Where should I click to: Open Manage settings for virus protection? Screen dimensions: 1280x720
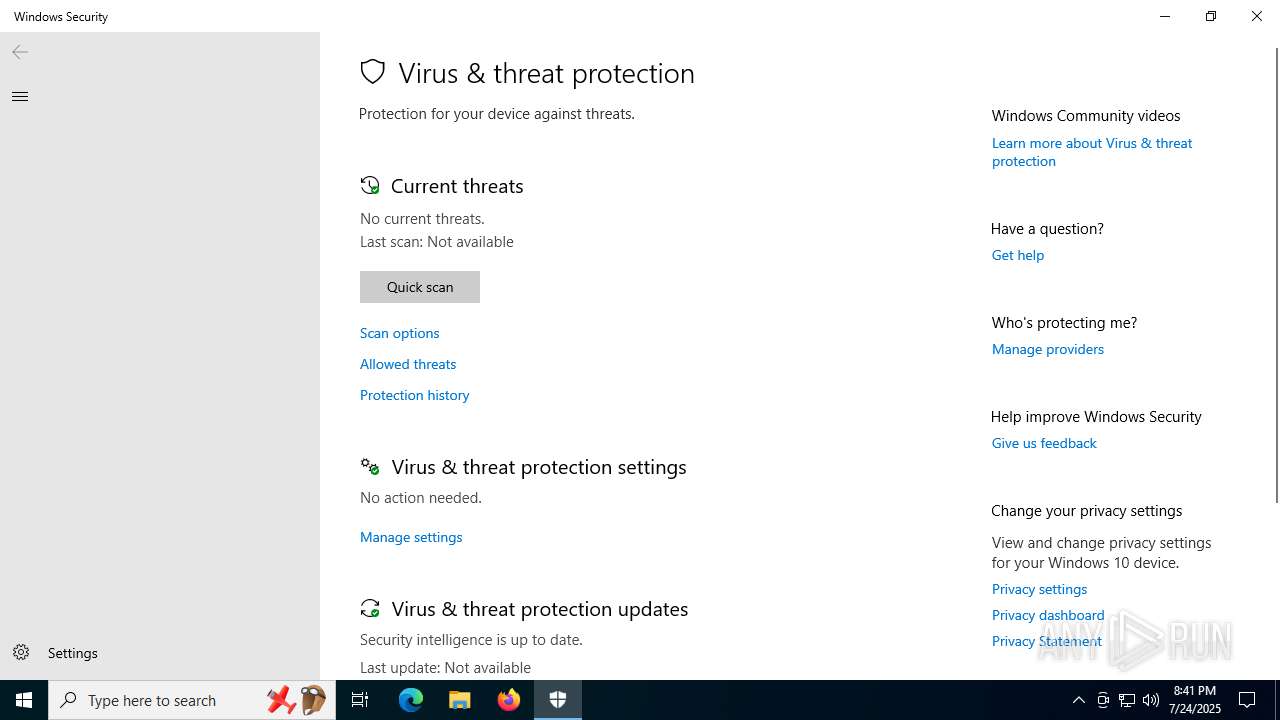tap(411, 537)
